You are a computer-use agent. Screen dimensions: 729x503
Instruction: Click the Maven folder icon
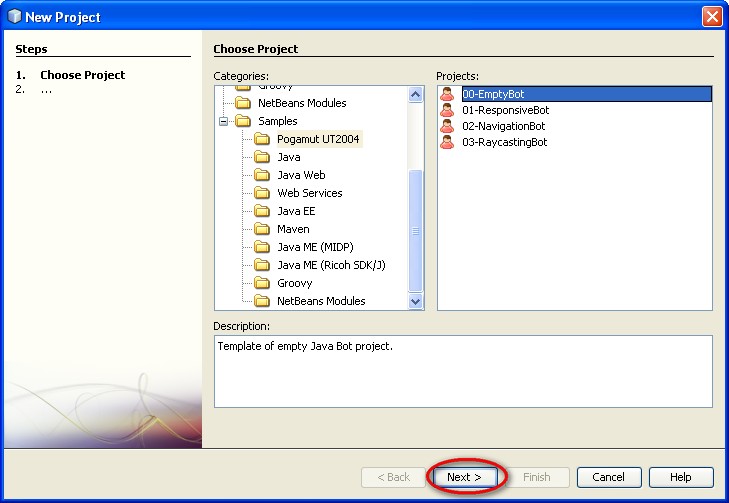point(262,229)
